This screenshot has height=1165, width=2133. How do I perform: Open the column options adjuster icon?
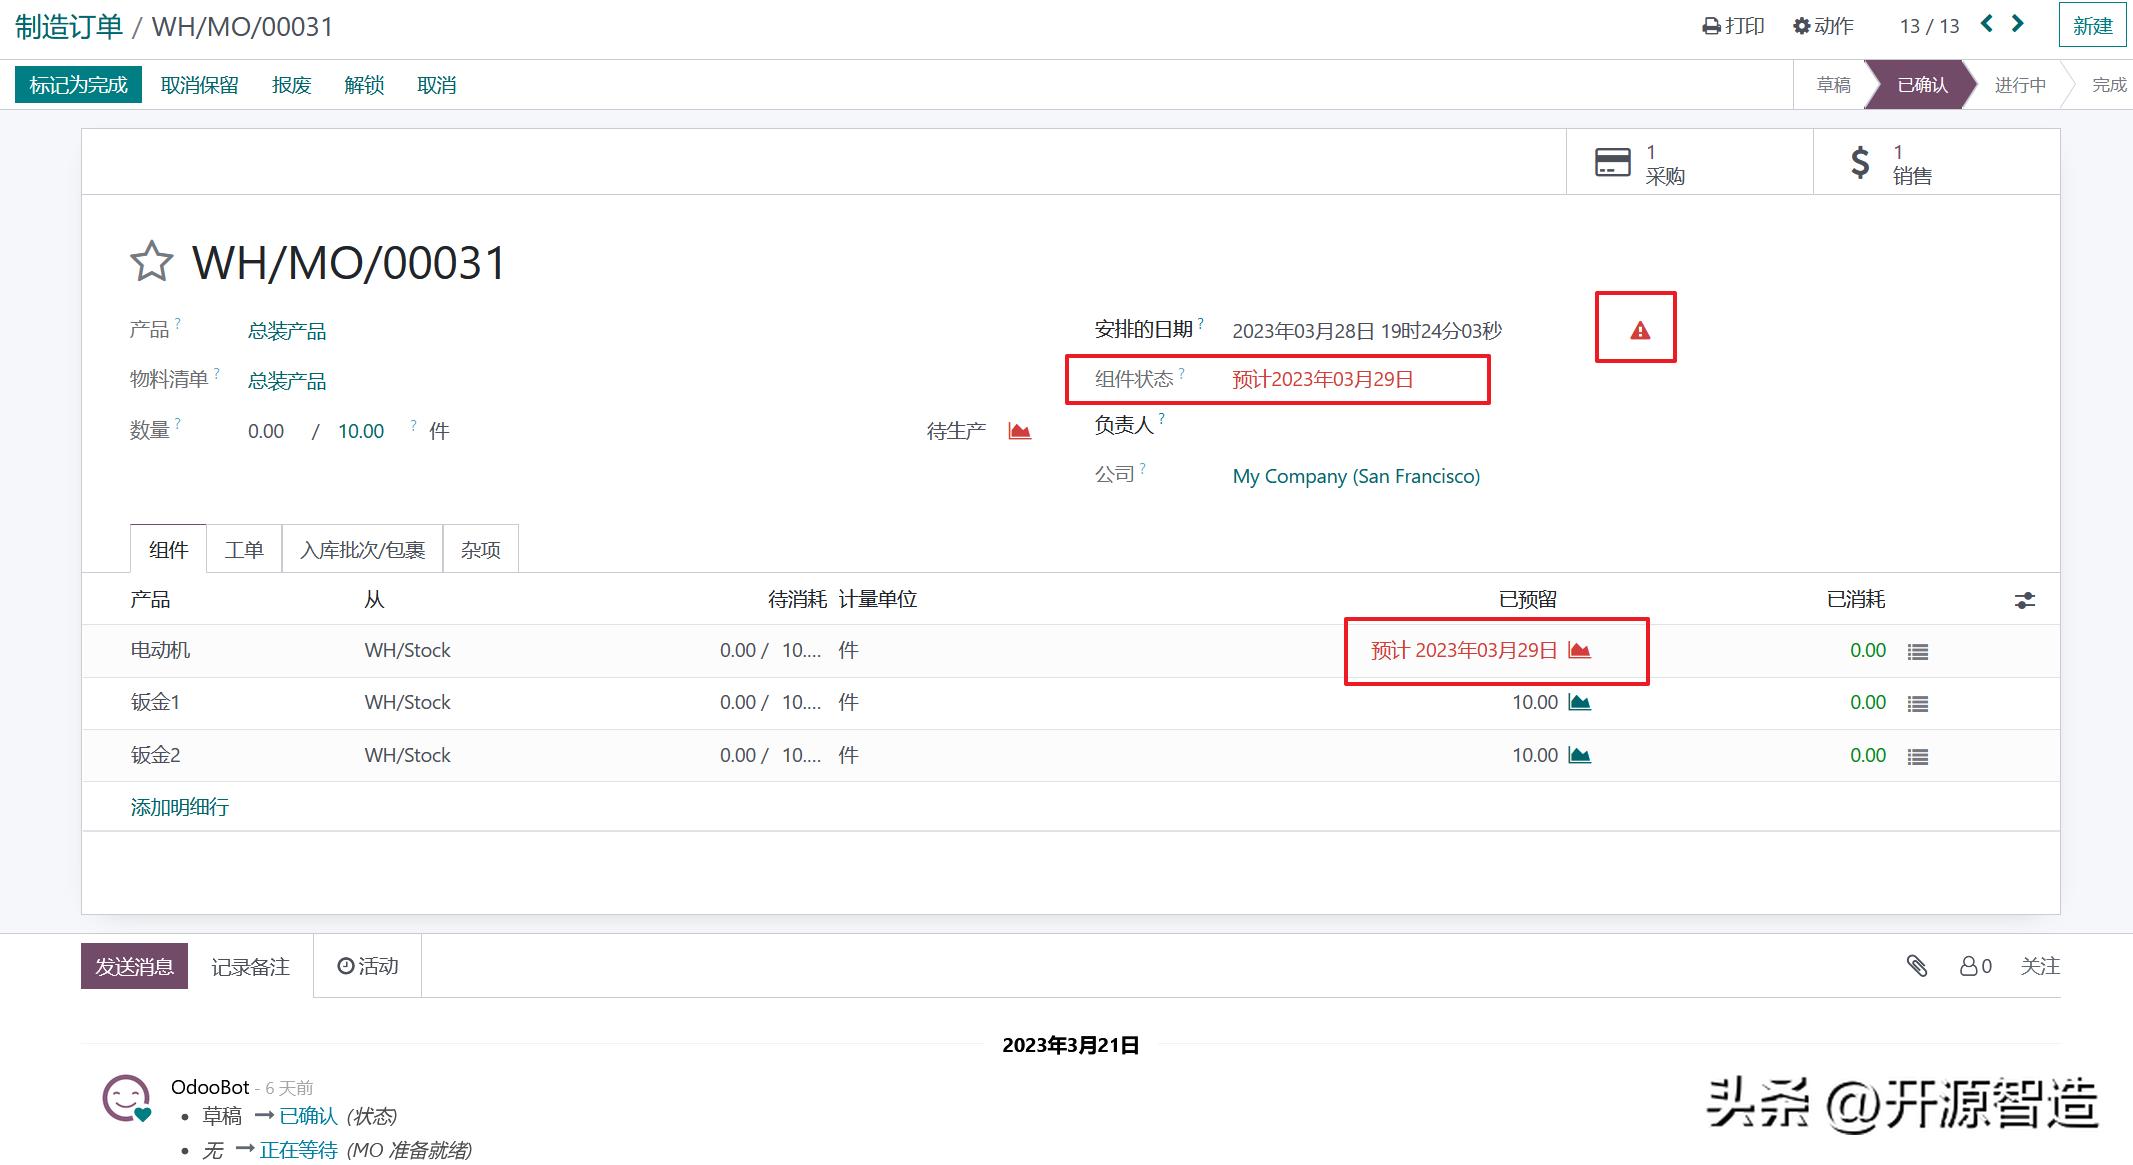2024,600
